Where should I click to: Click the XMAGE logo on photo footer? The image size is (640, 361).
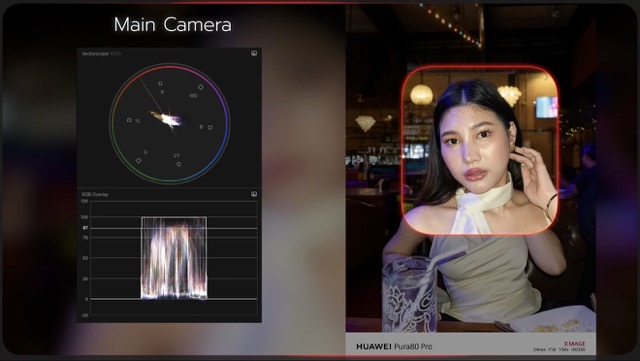click(x=574, y=344)
